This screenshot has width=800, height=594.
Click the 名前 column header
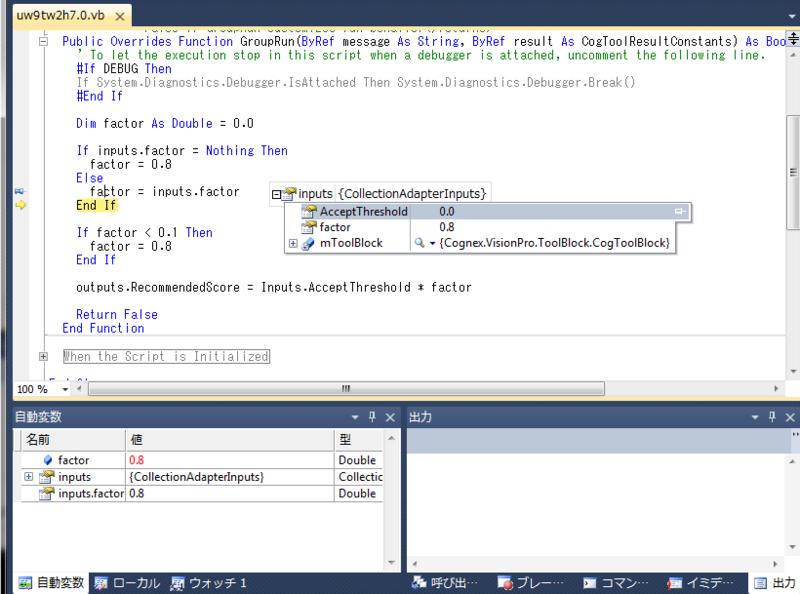[73, 440]
